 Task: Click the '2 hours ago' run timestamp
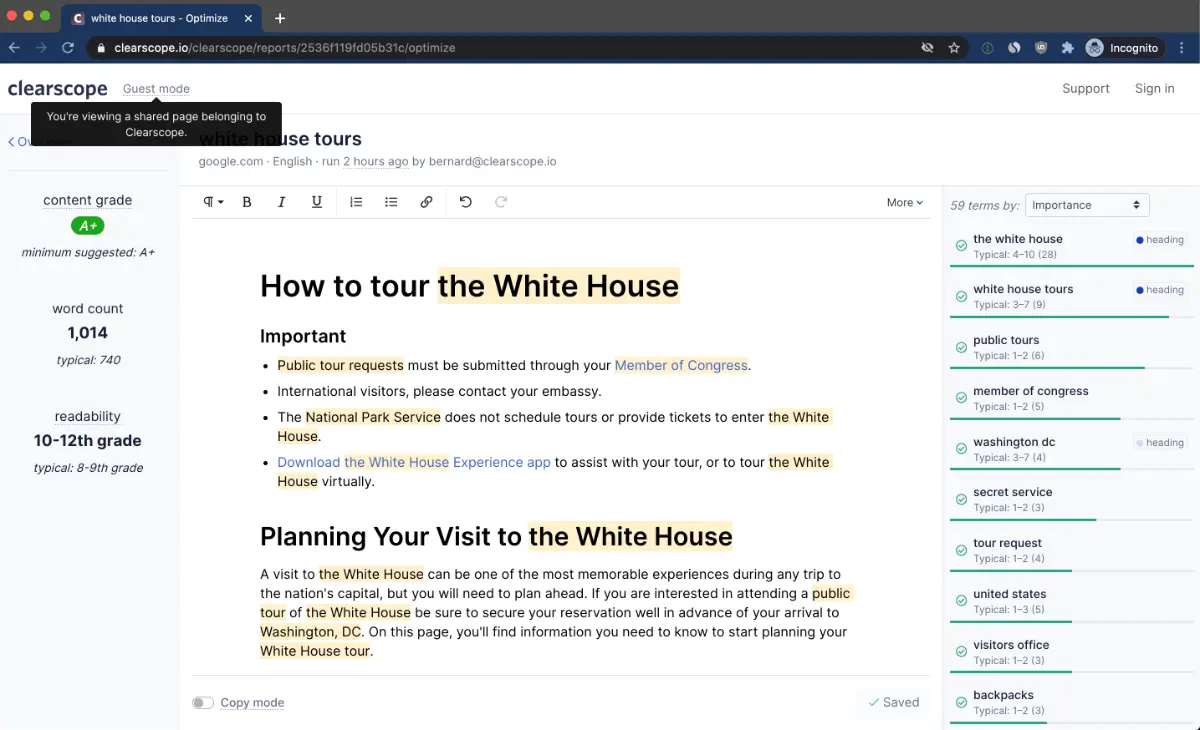[375, 161]
